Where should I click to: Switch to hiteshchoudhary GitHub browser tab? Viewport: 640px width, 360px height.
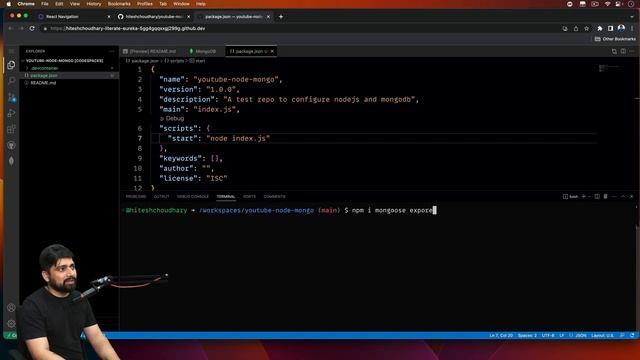click(x=154, y=17)
